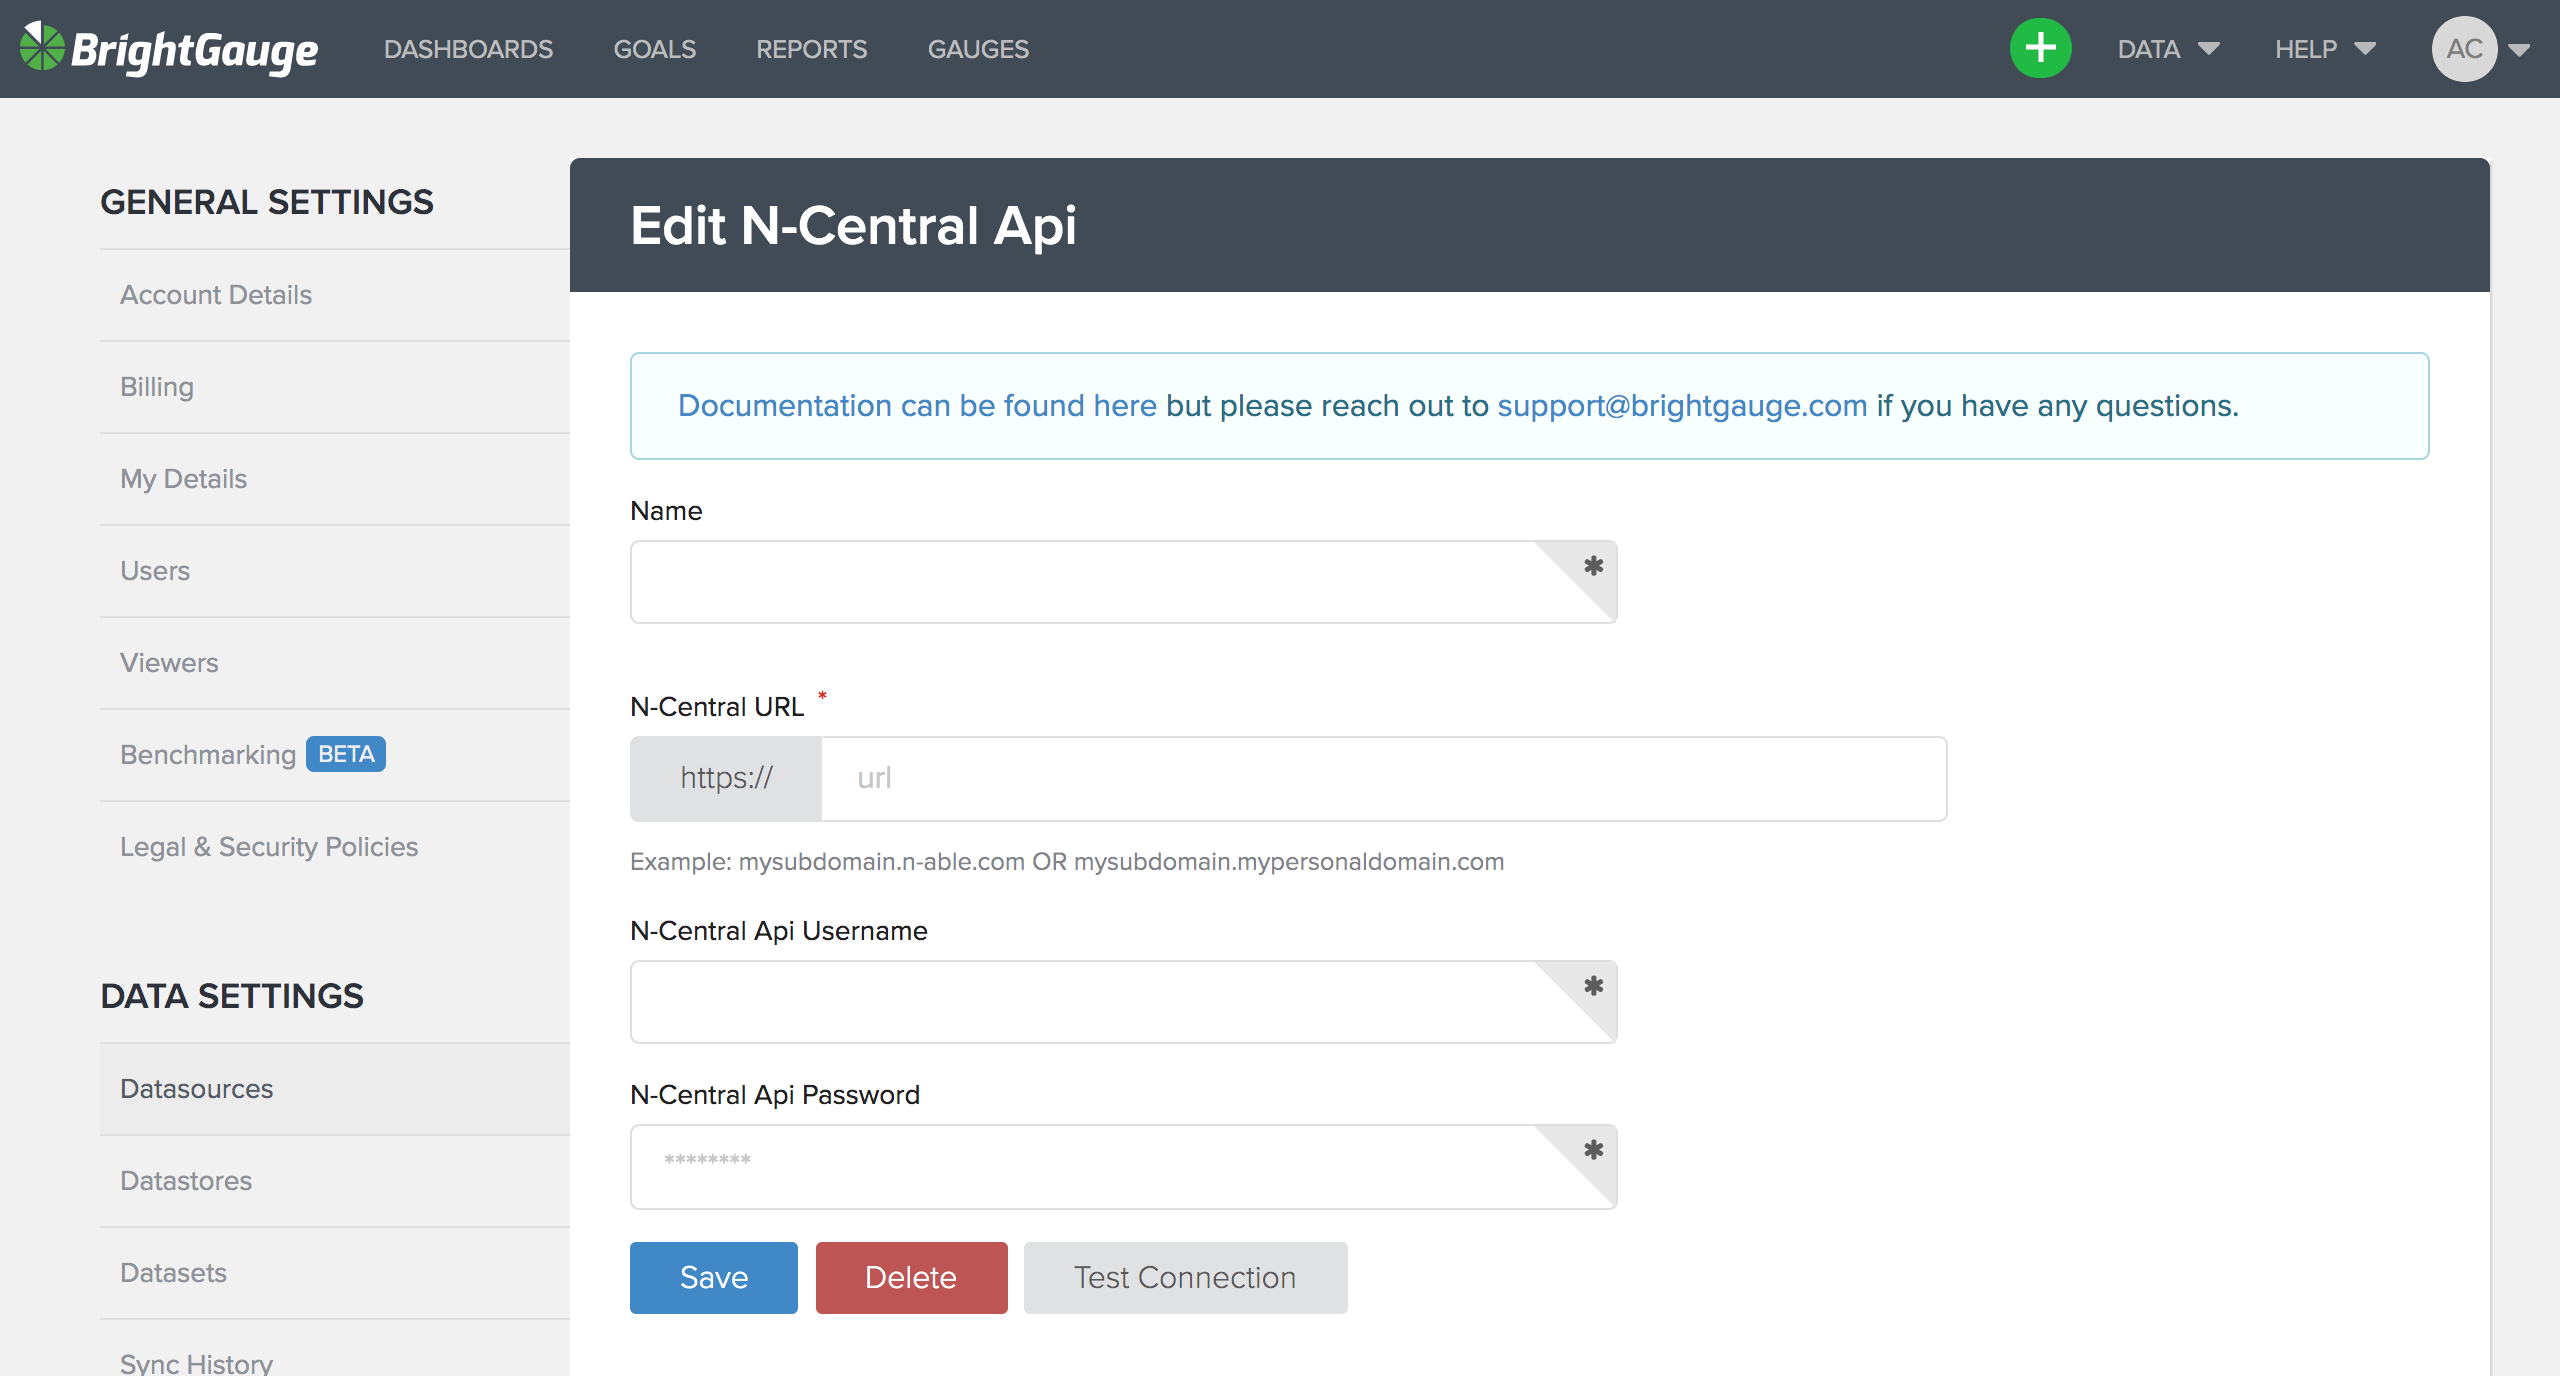Open Datastores in the sidebar
The image size is (2560, 1376).
(x=335, y=1181)
